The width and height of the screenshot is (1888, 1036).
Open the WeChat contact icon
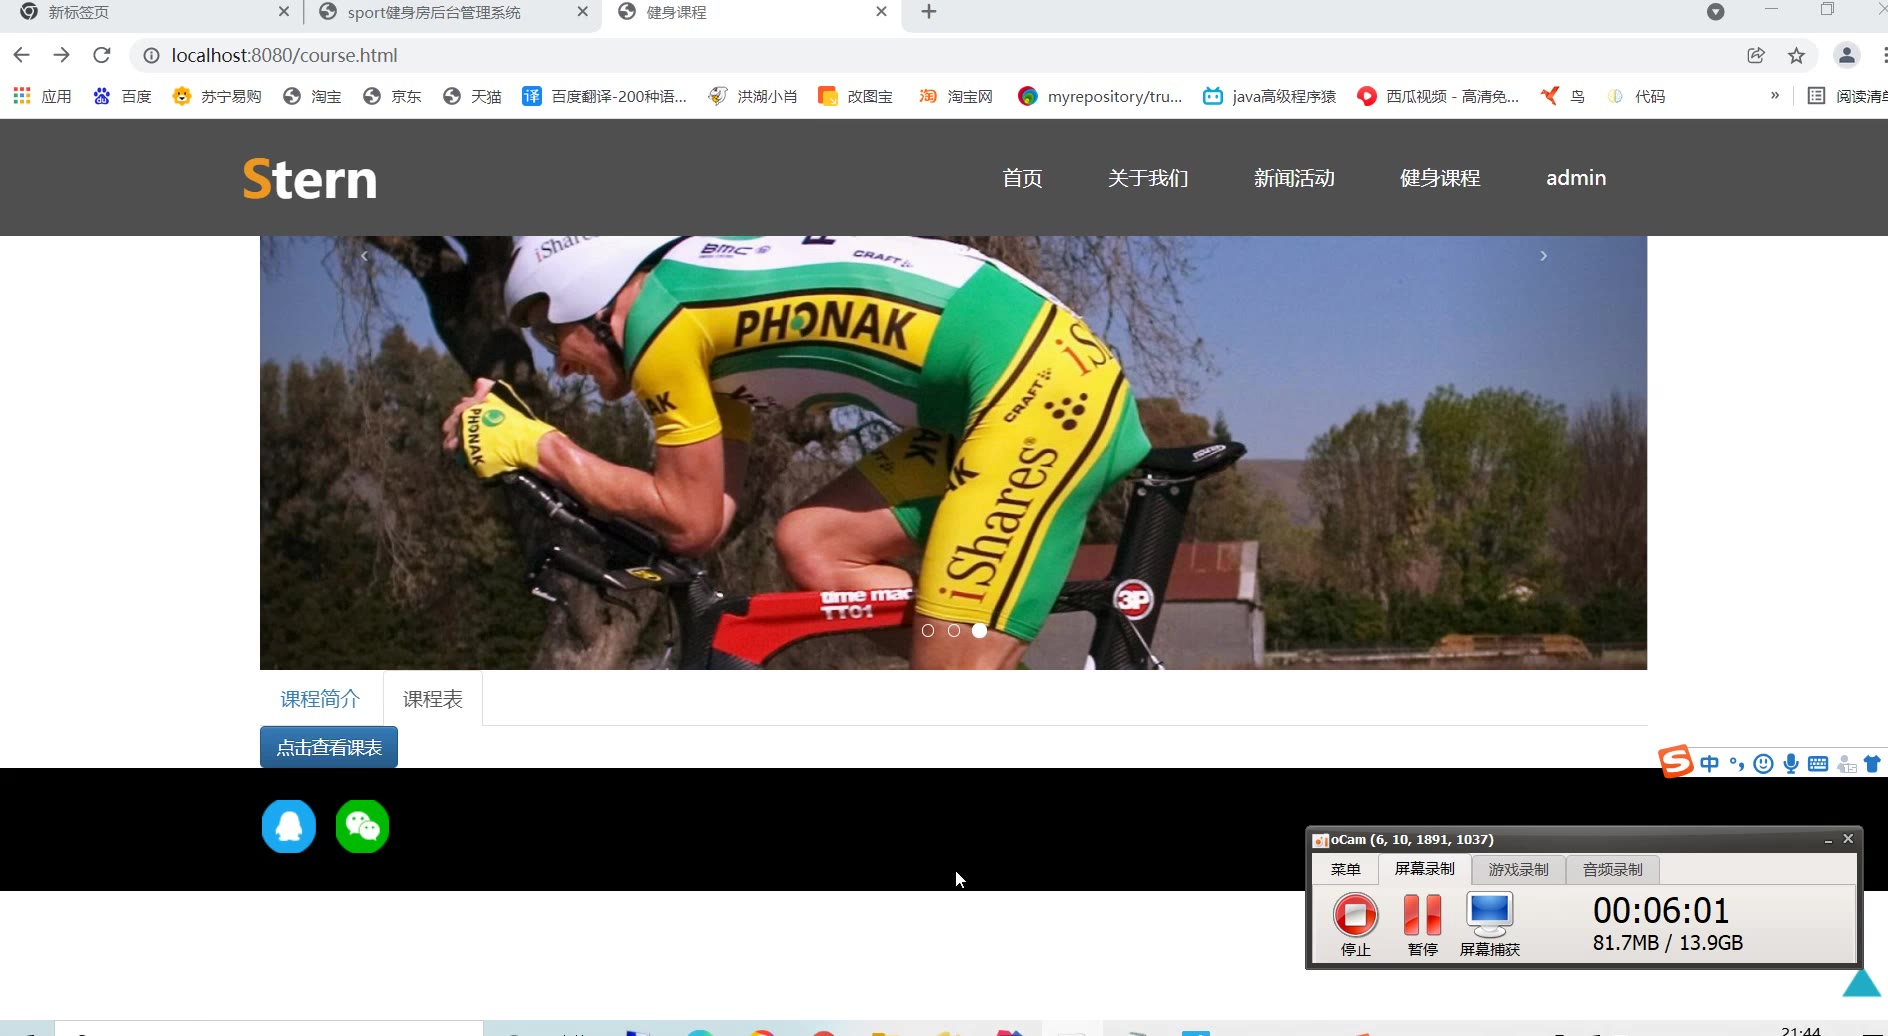click(x=362, y=826)
